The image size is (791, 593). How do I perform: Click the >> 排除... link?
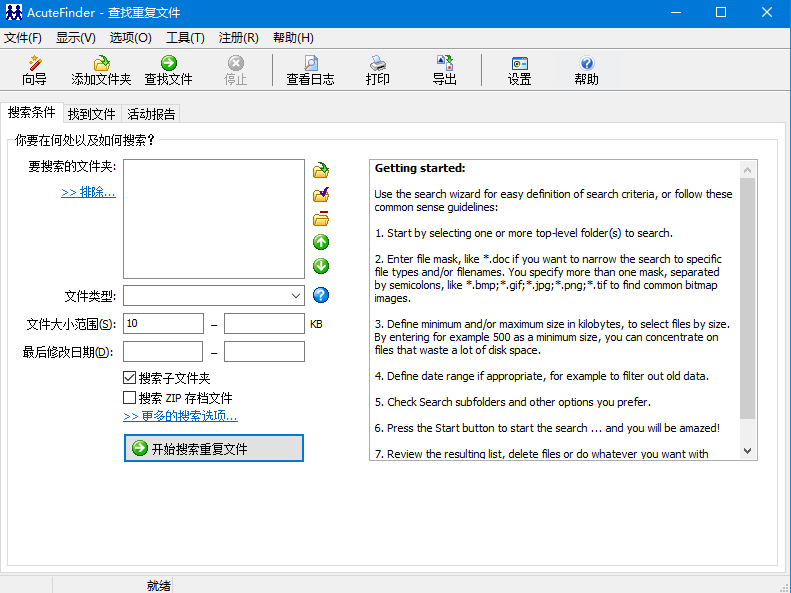(88, 192)
